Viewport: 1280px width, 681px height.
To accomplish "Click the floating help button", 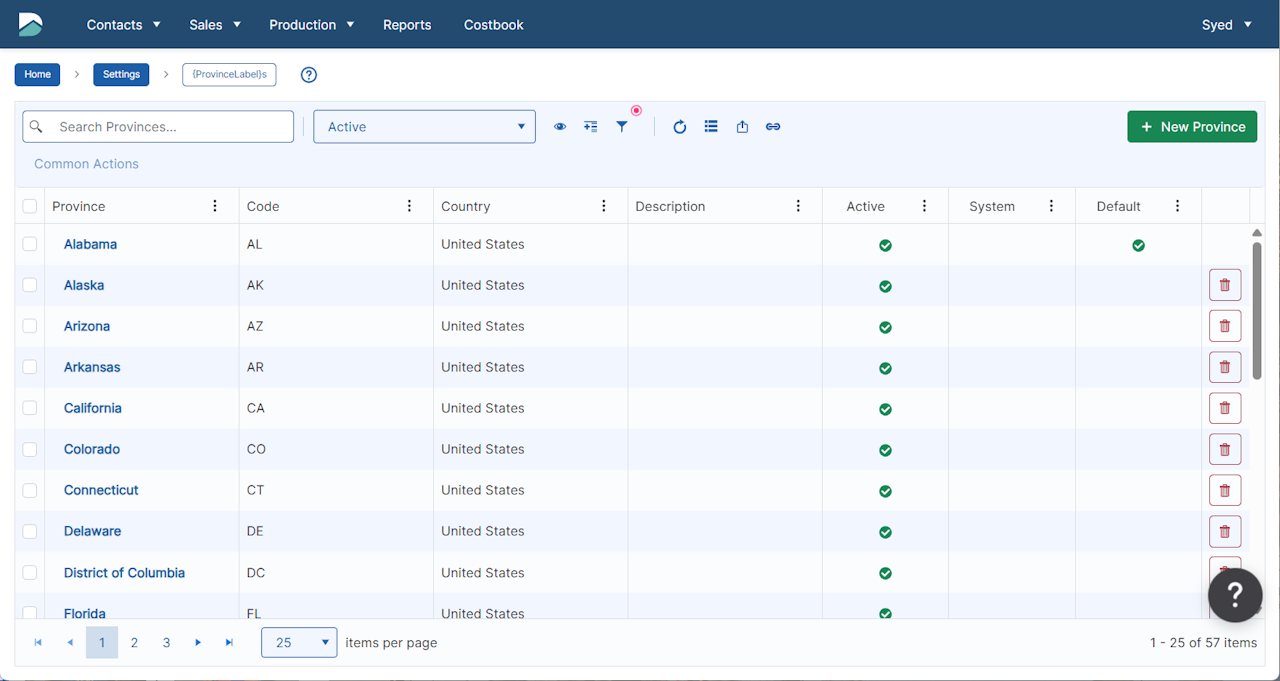I will pos(1234,595).
